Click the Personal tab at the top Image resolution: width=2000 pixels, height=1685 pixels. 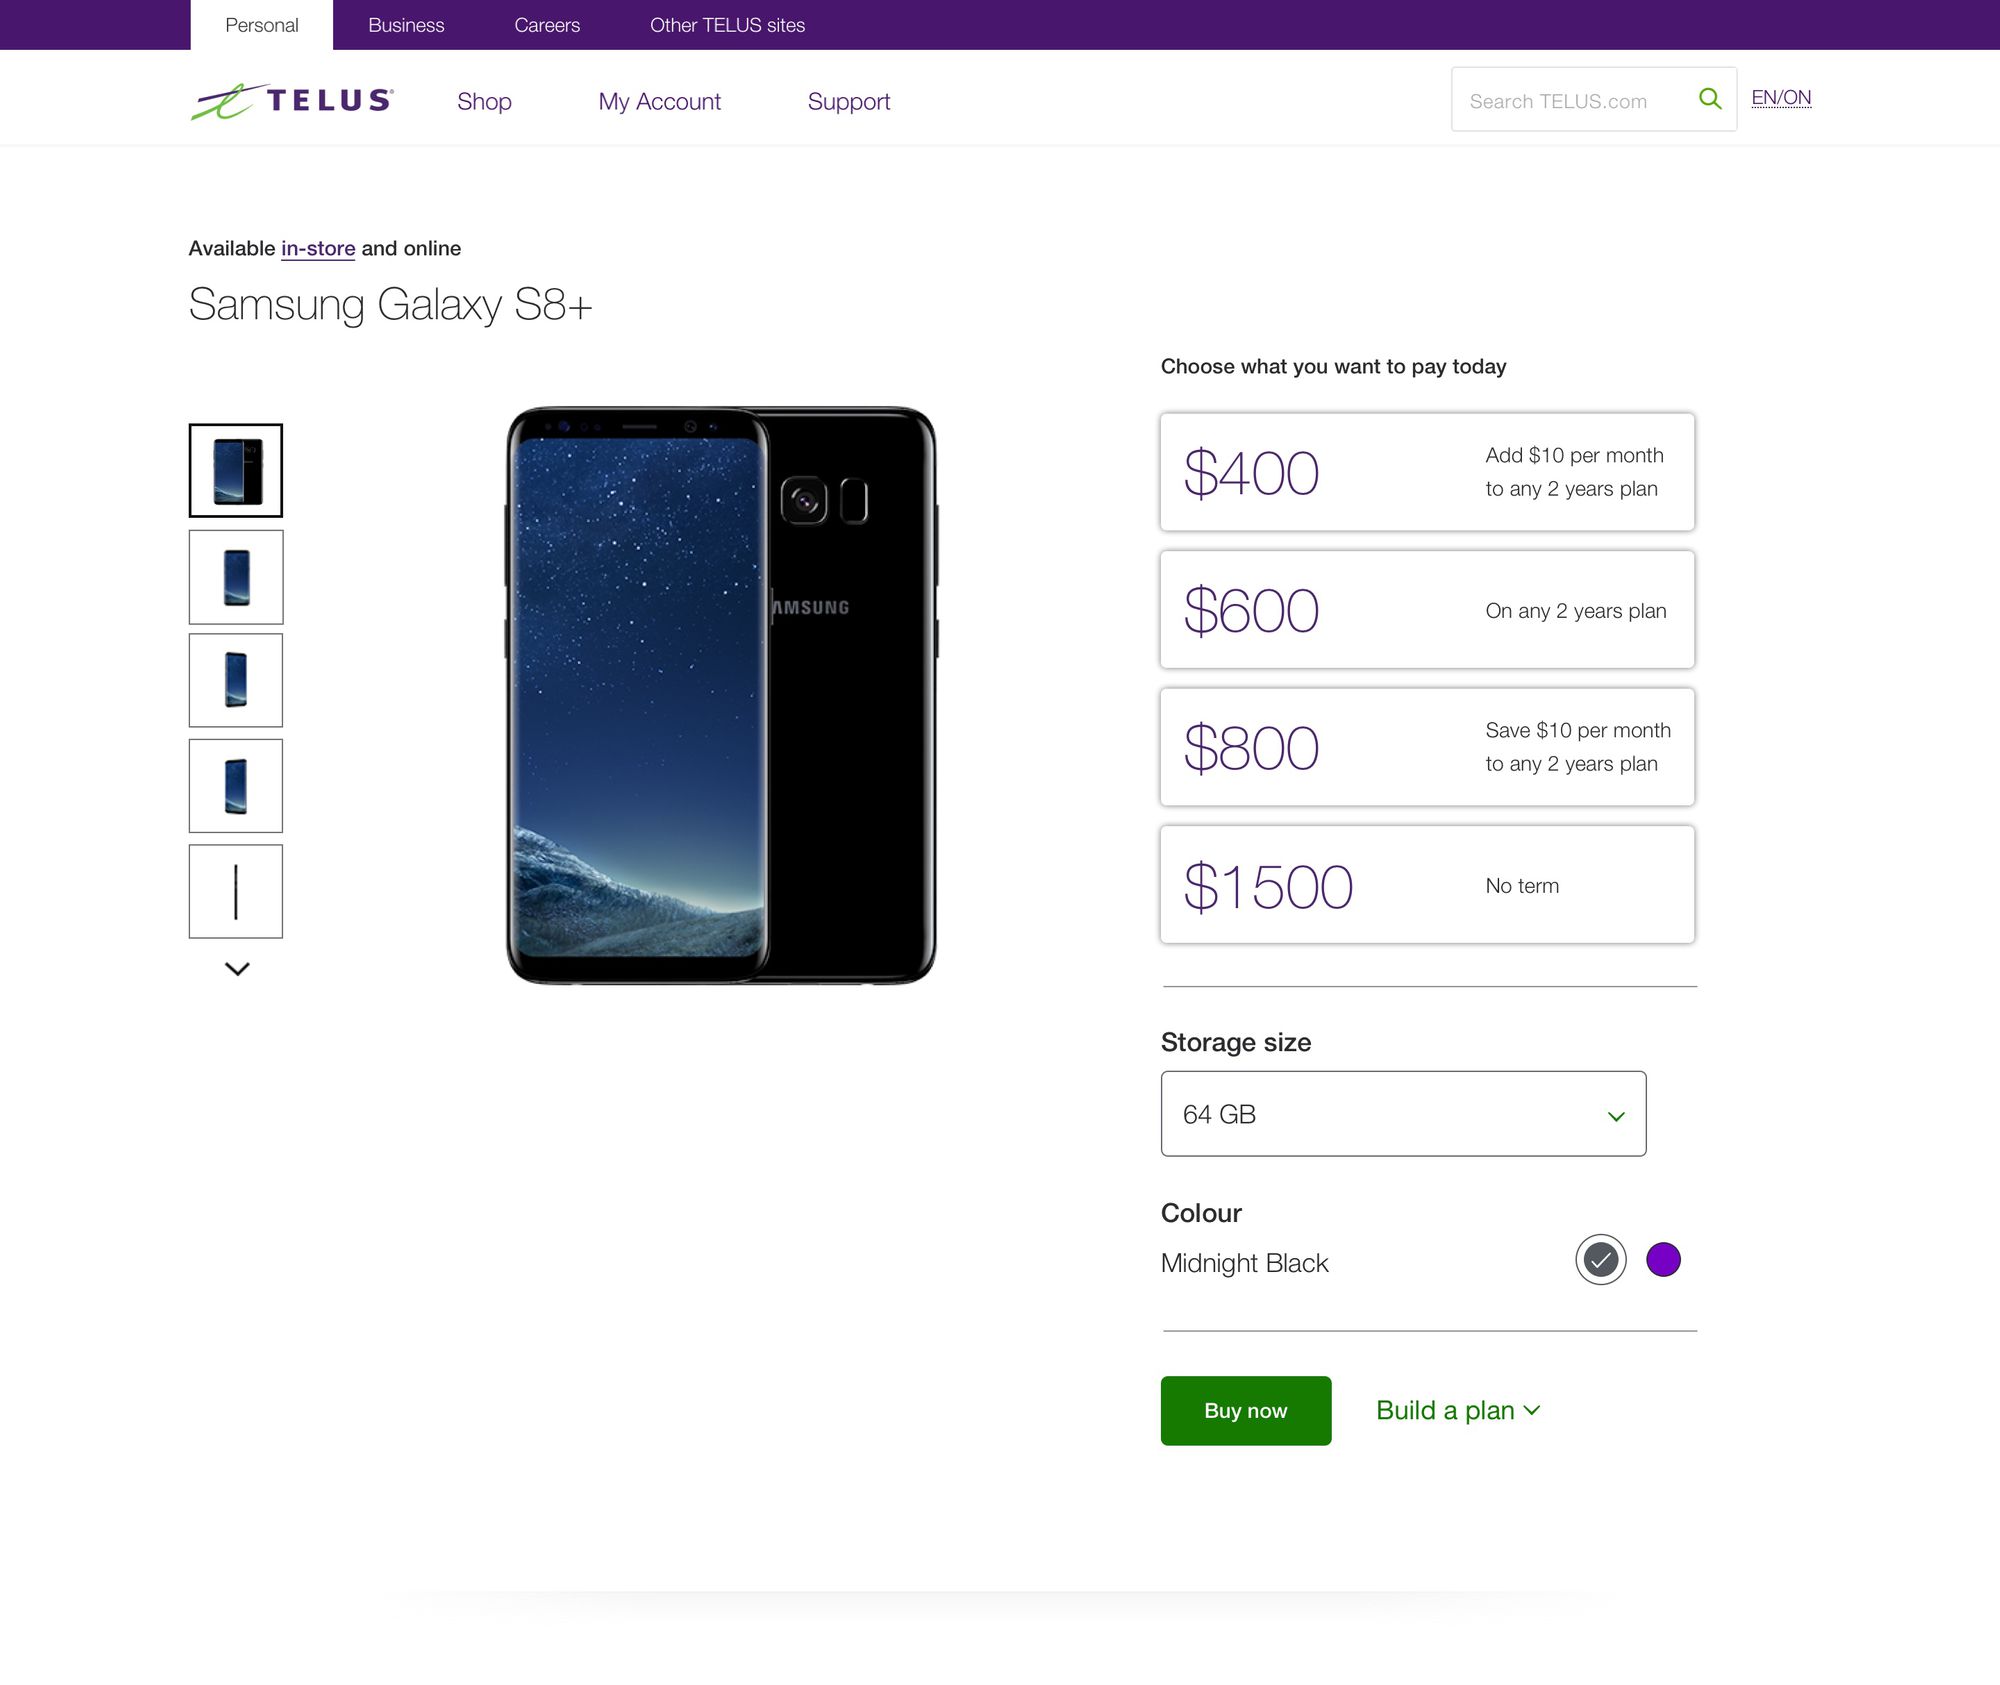[x=261, y=25]
